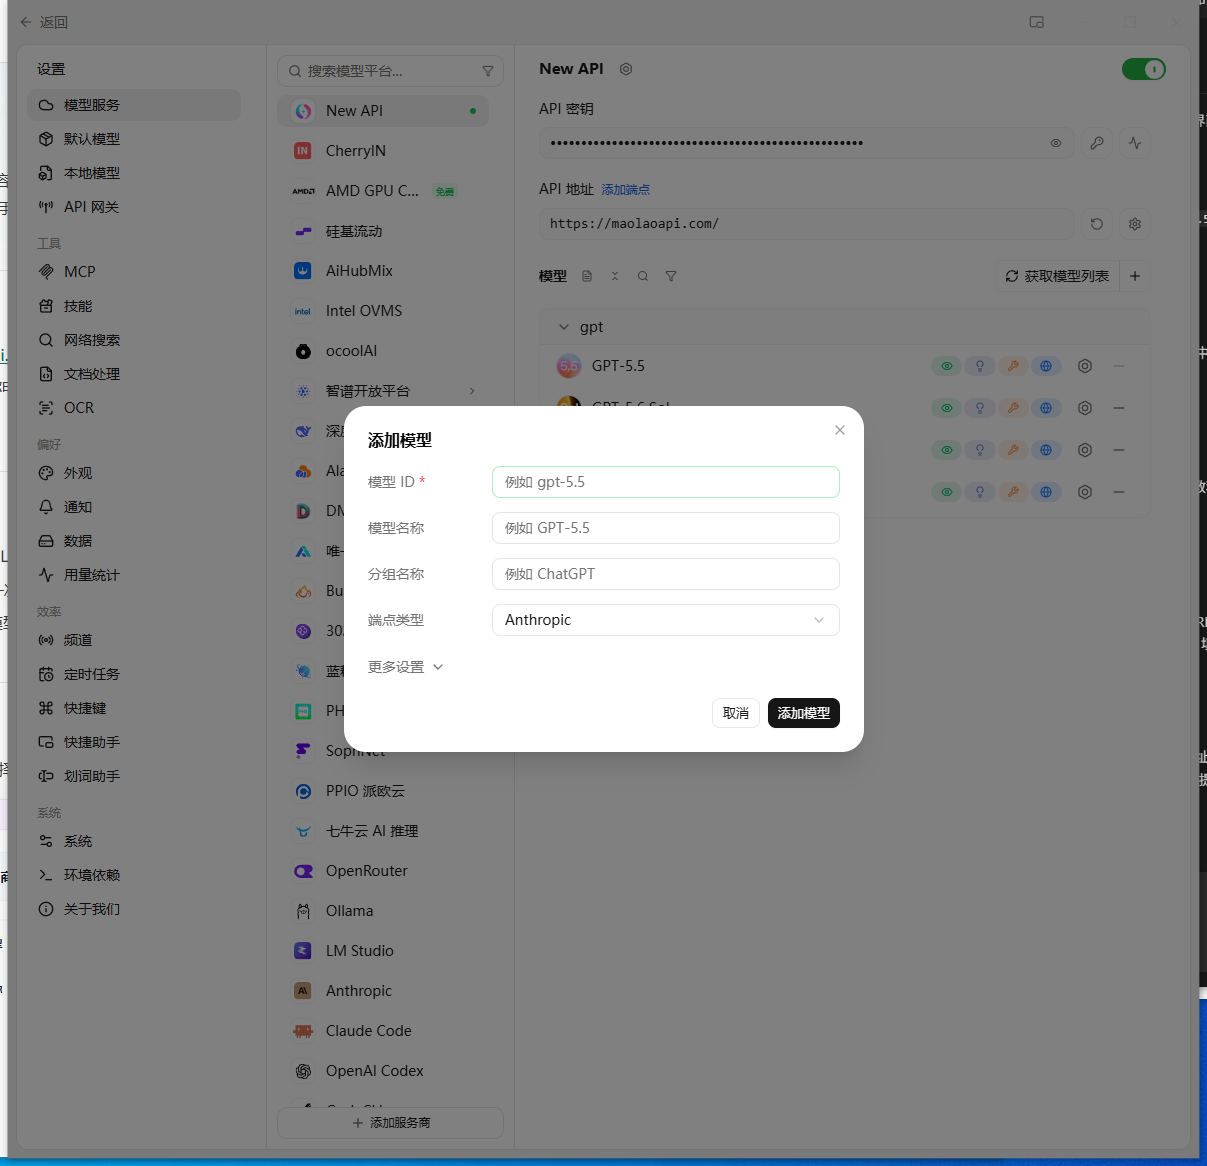Close the 添加模型 dialog with X

click(840, 430)
